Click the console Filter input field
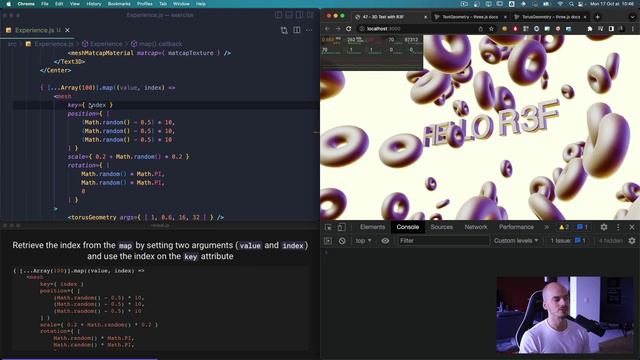This screenshot has height=360, width=640. pyautogui.click(x=444, y=241)
